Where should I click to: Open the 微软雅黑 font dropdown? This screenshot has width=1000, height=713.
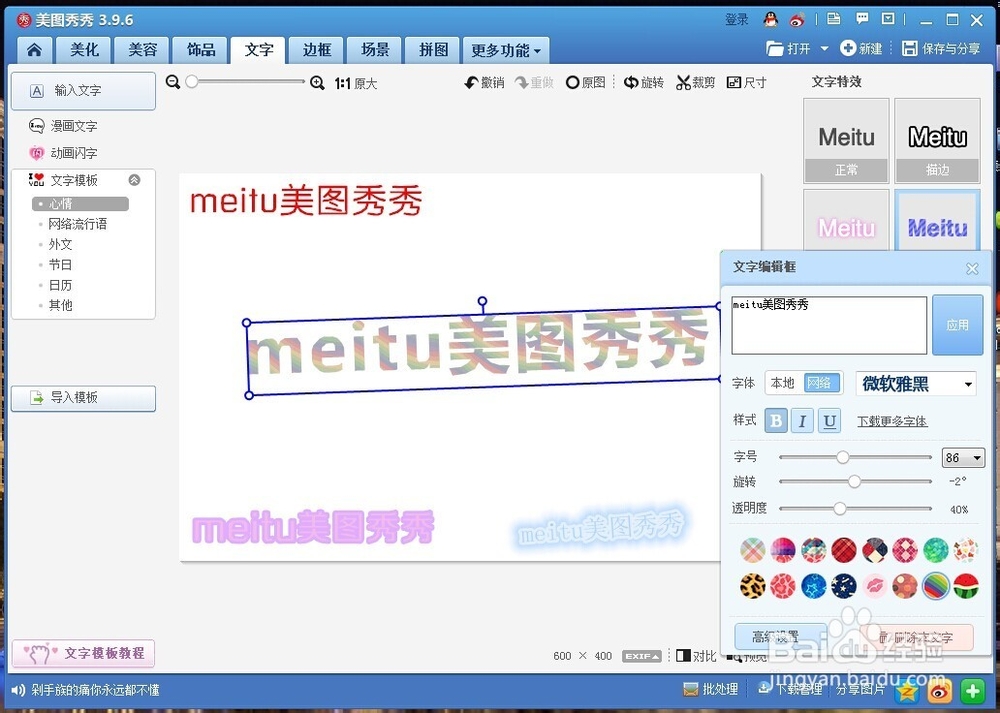(915, 384)
